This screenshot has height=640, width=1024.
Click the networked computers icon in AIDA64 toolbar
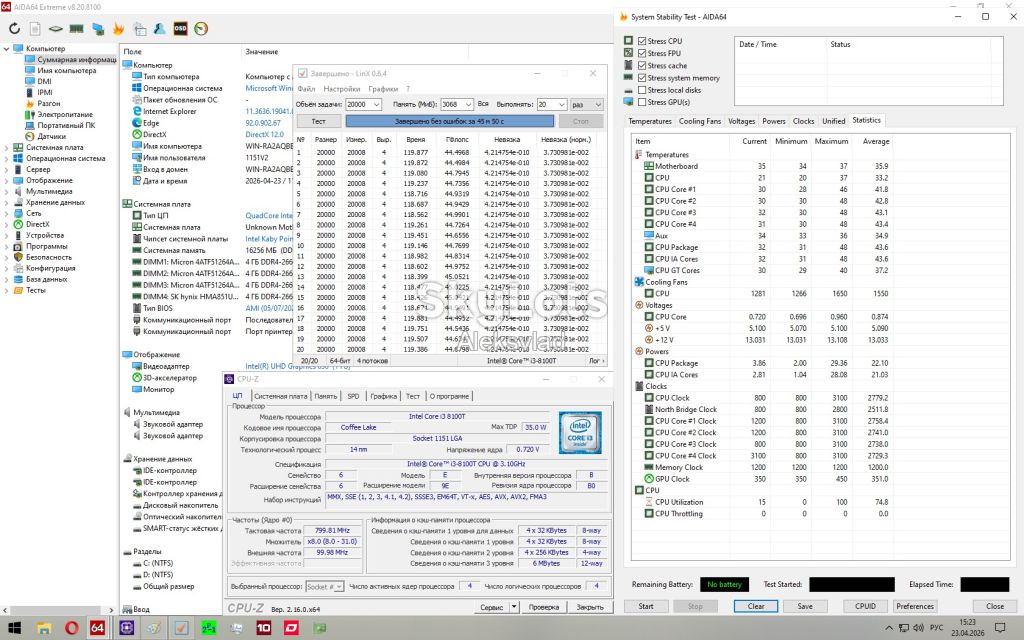tap(98, 29)
